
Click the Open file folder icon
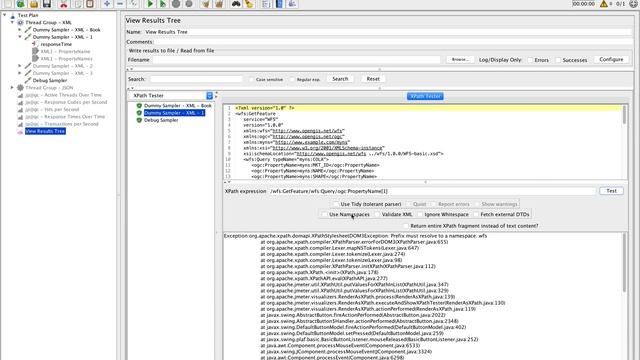click(x=33, y=4)
